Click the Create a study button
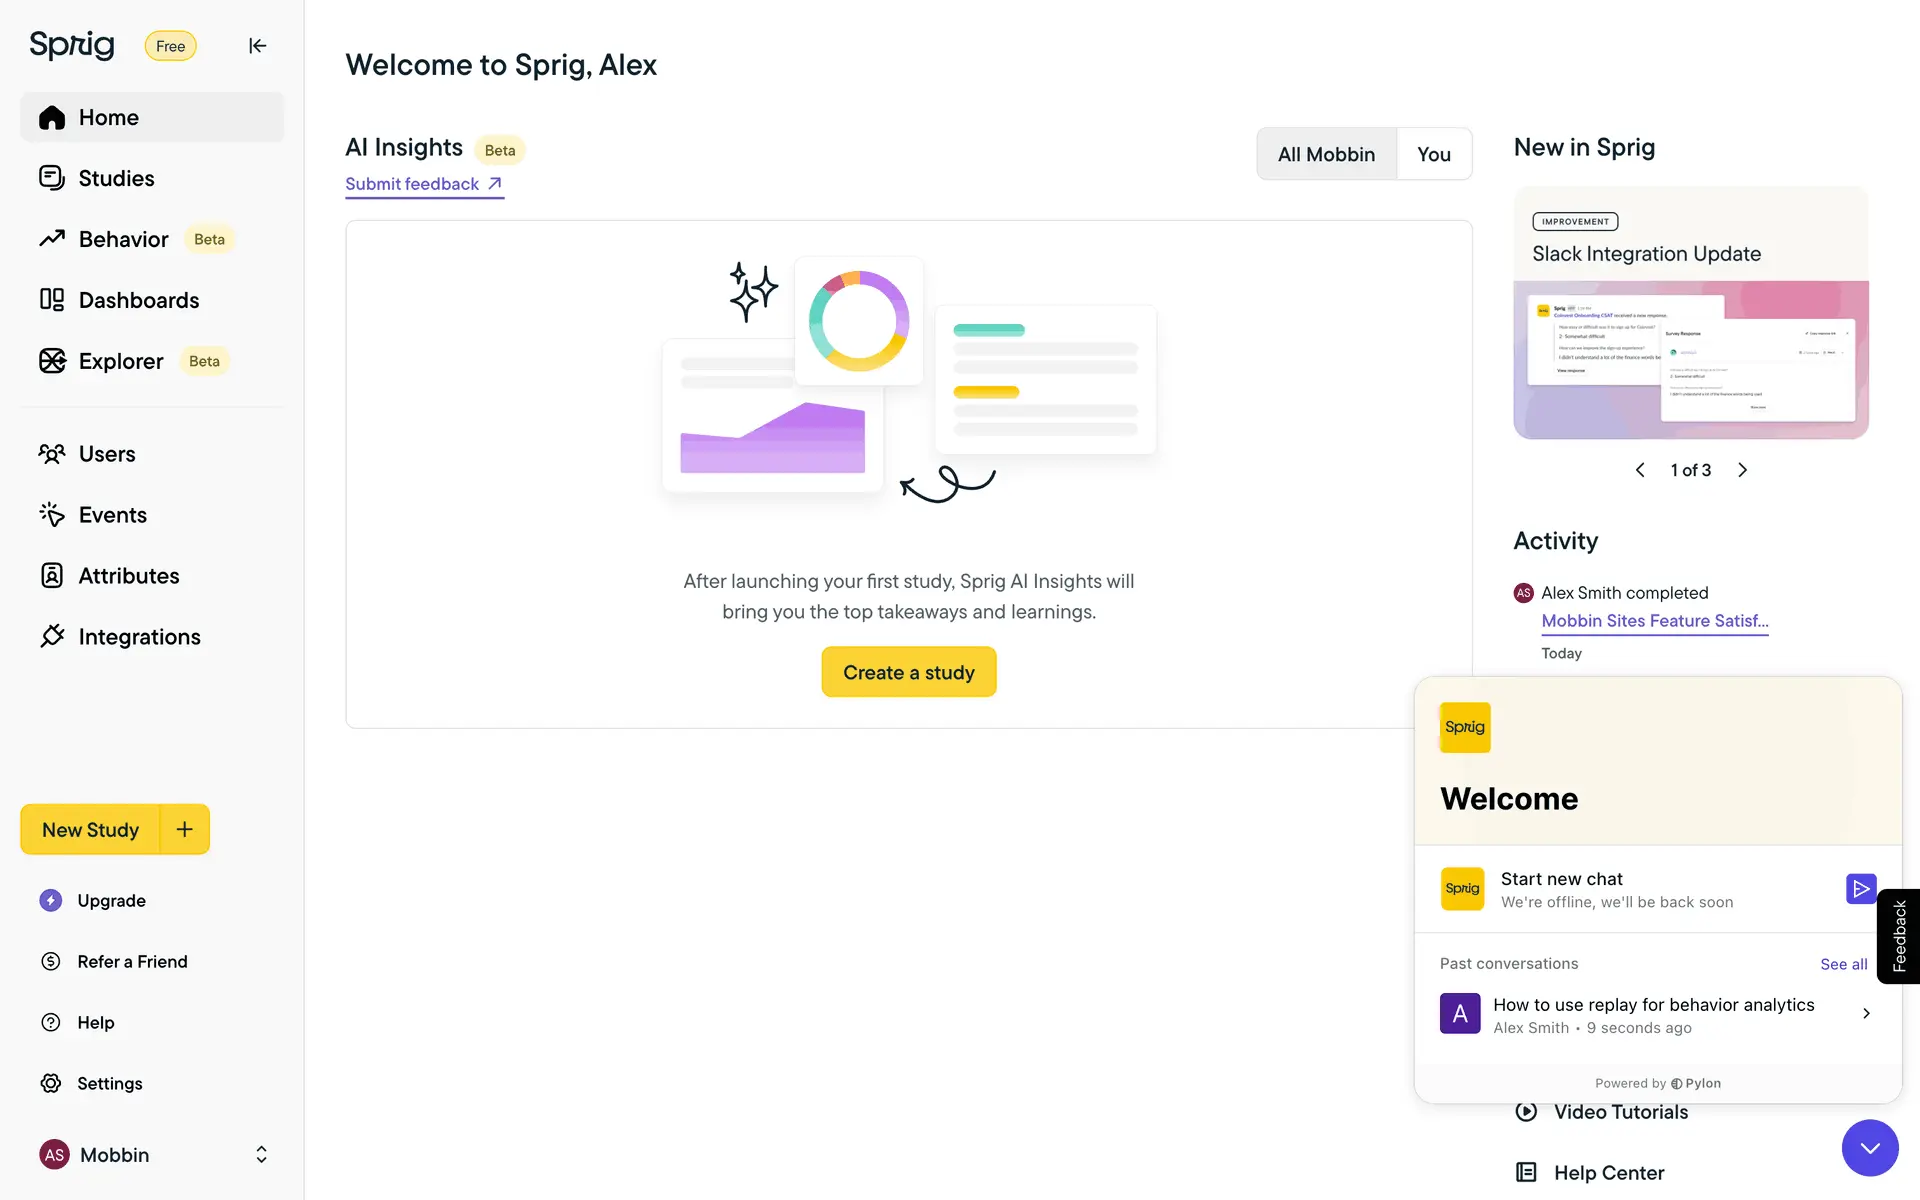Screen dimensions: 1920x1200 (x=908, y=672)
